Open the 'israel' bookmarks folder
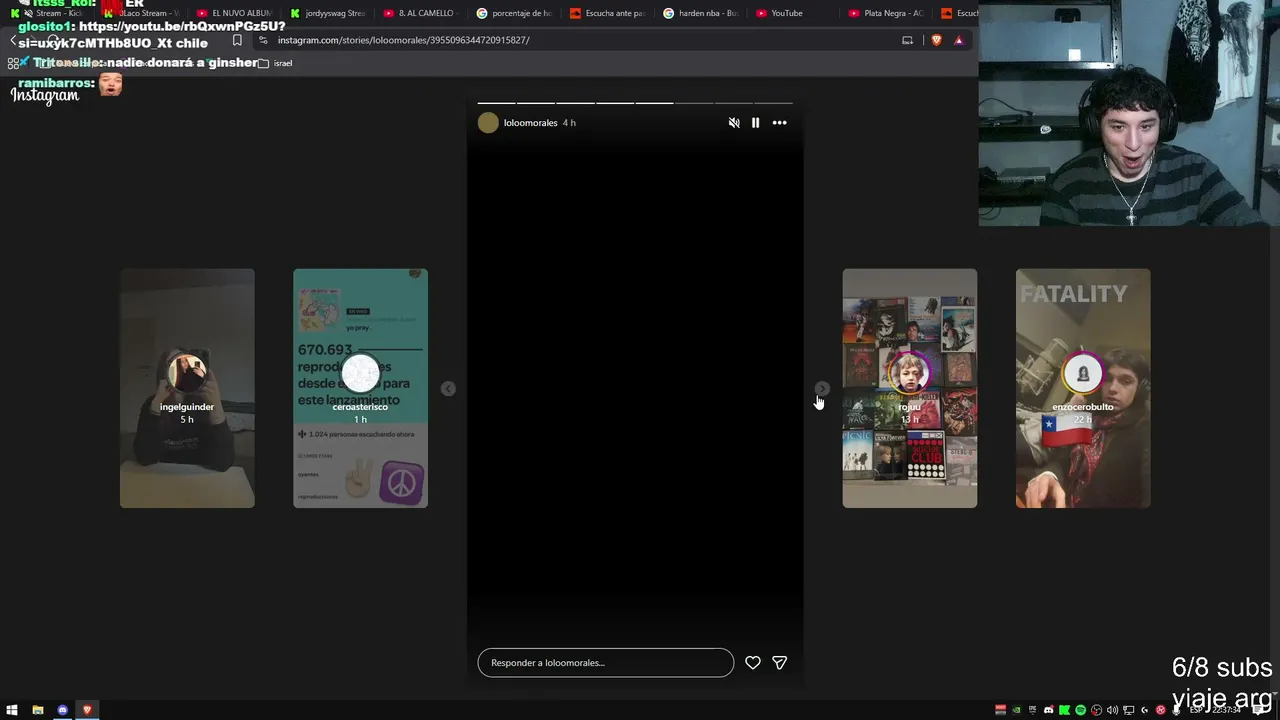This screenshot has width=1280, height=720. (x=275, y=63)
